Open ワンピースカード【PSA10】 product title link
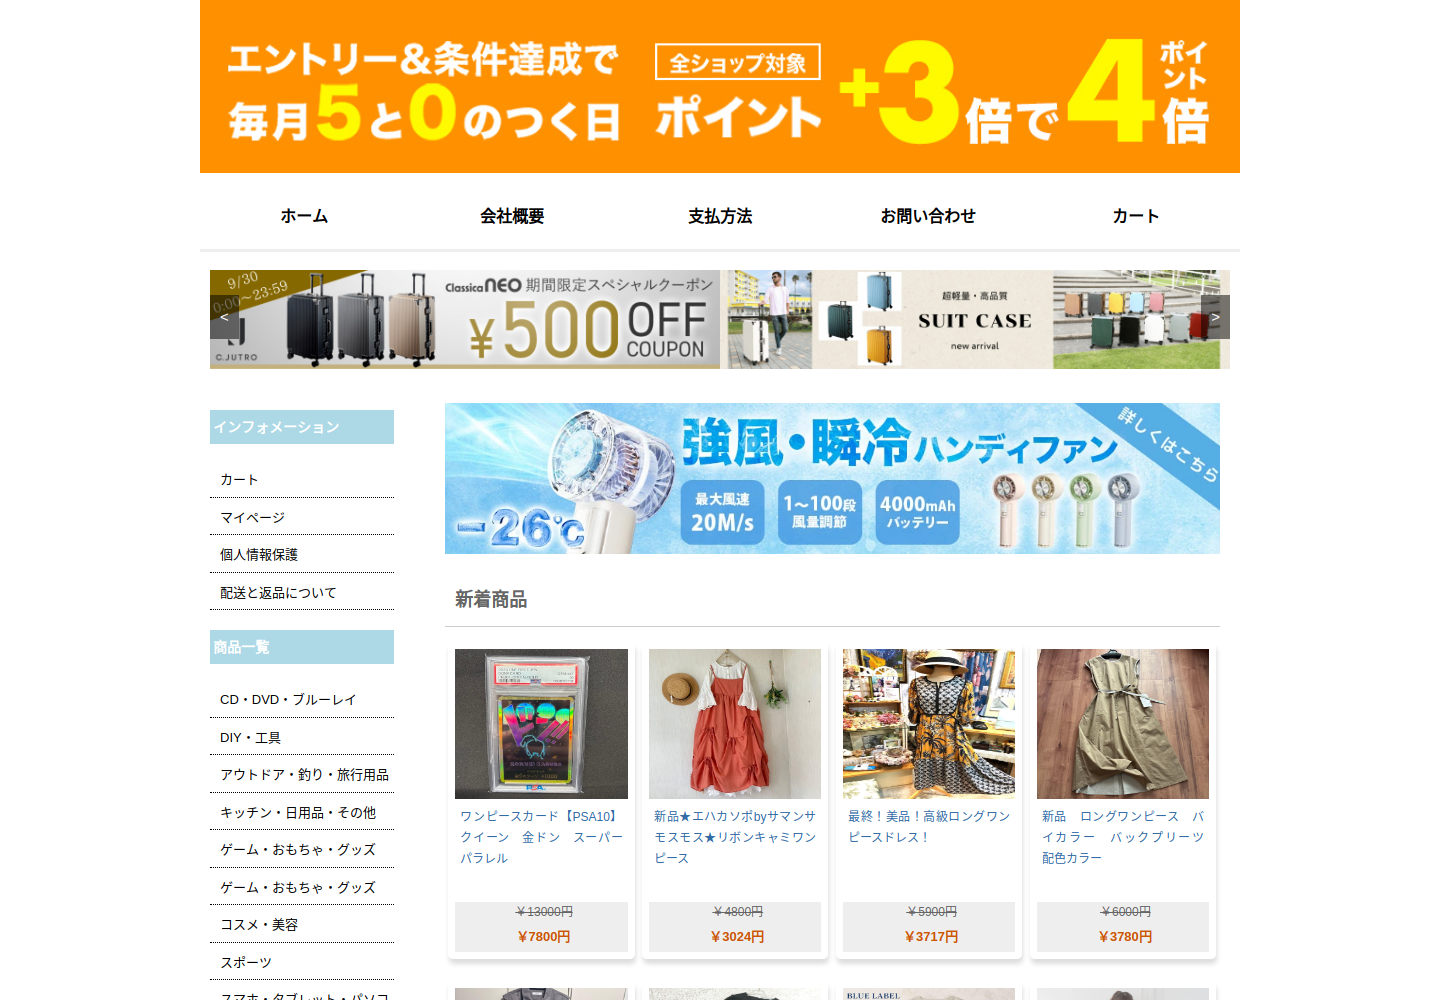This screenshot has height=1000, width=1440. [x=541, y=837]
